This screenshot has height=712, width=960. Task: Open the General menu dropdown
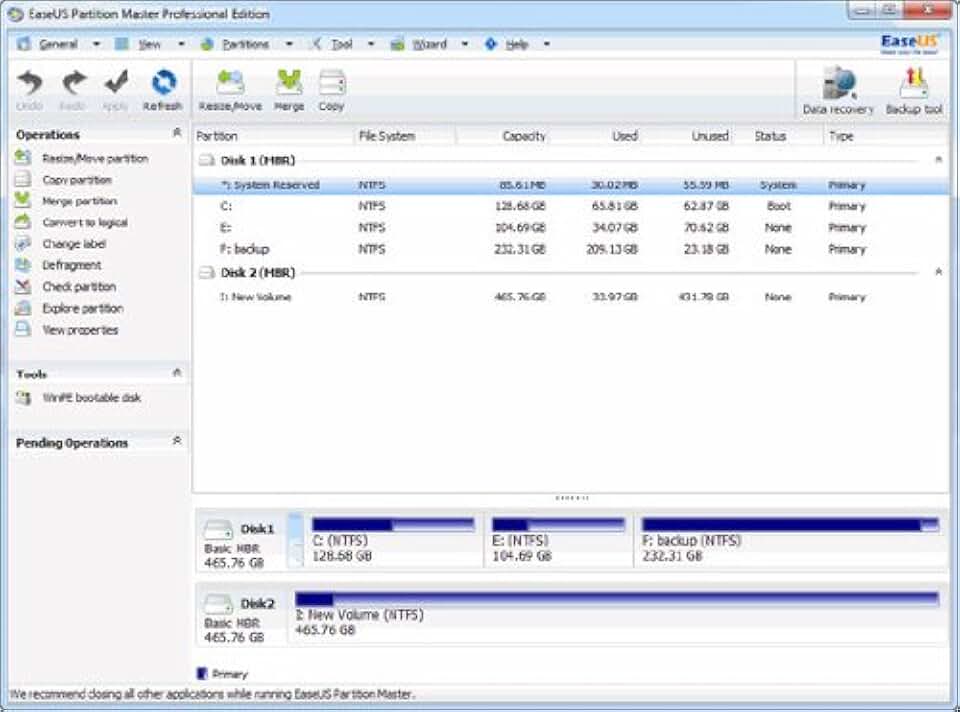[x=58, y=44]
